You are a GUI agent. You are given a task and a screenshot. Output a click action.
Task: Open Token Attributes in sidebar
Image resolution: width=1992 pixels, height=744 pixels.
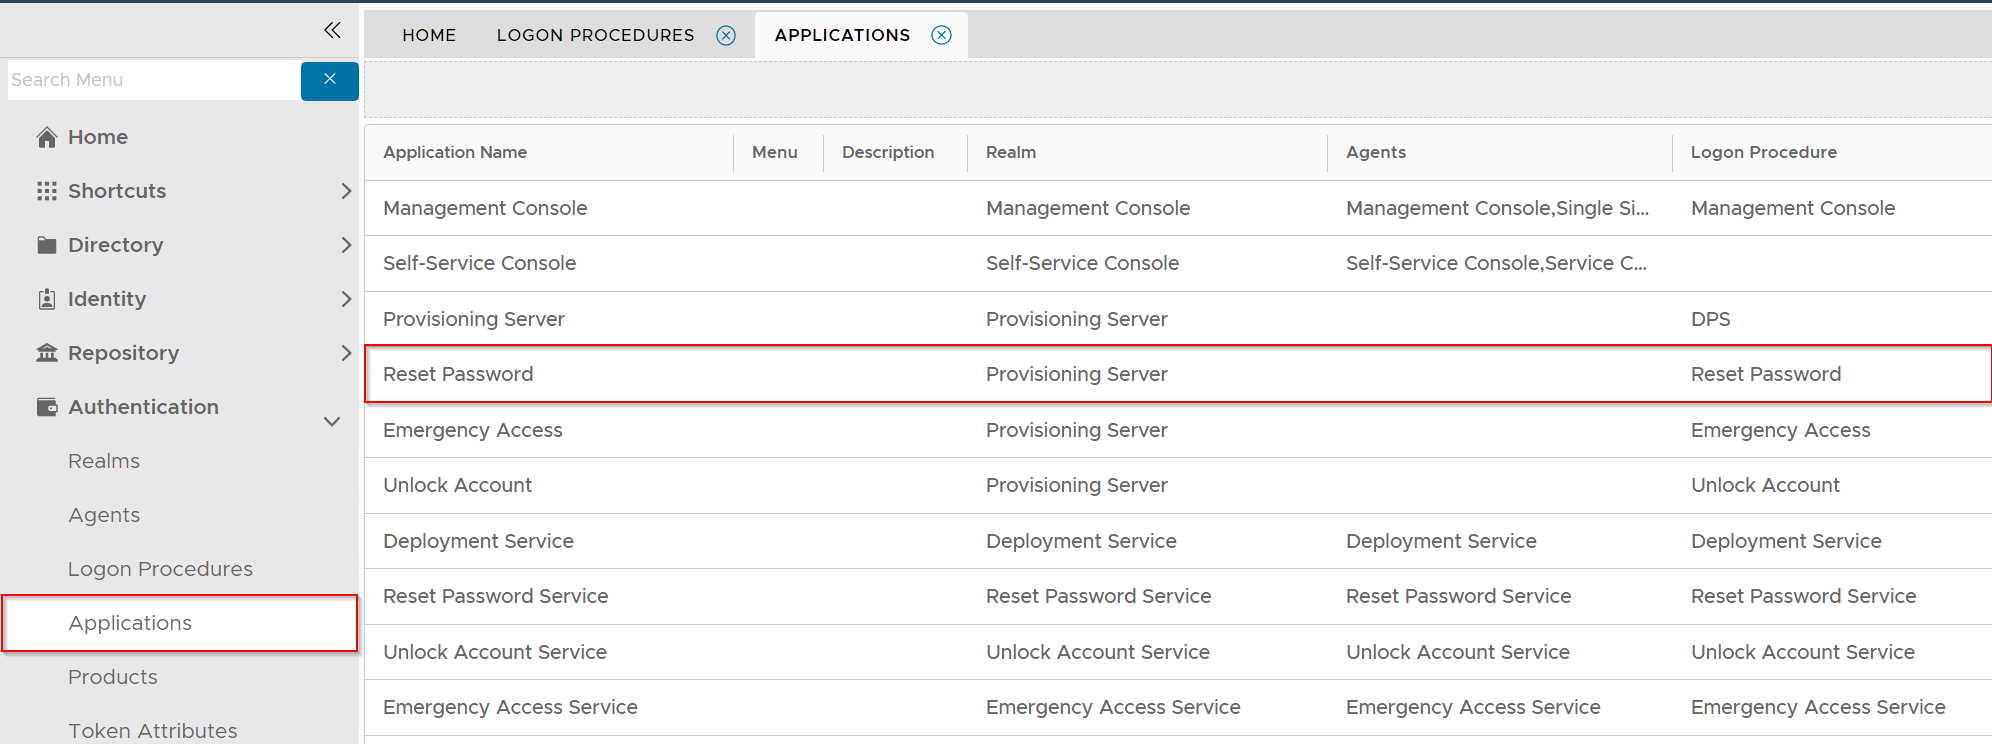[152, 731]
